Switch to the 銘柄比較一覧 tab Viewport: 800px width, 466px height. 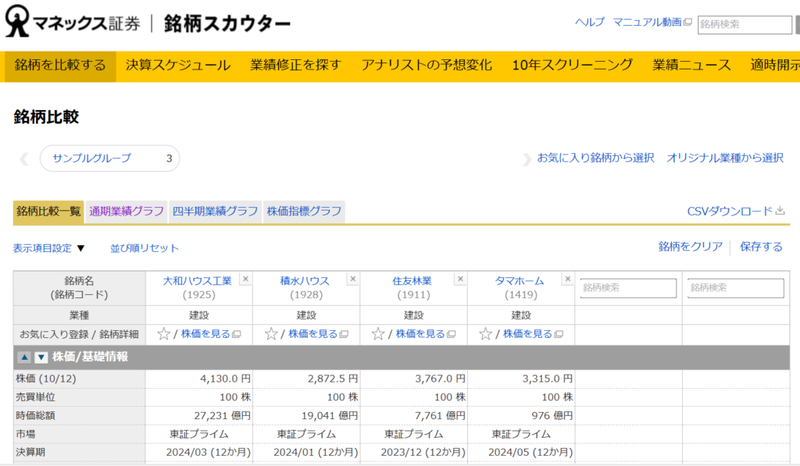[x=48, y=211]
